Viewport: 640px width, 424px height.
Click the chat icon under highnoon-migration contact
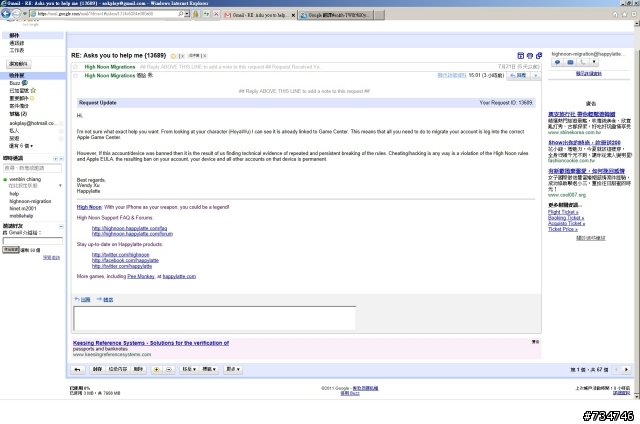click(557, 62)
